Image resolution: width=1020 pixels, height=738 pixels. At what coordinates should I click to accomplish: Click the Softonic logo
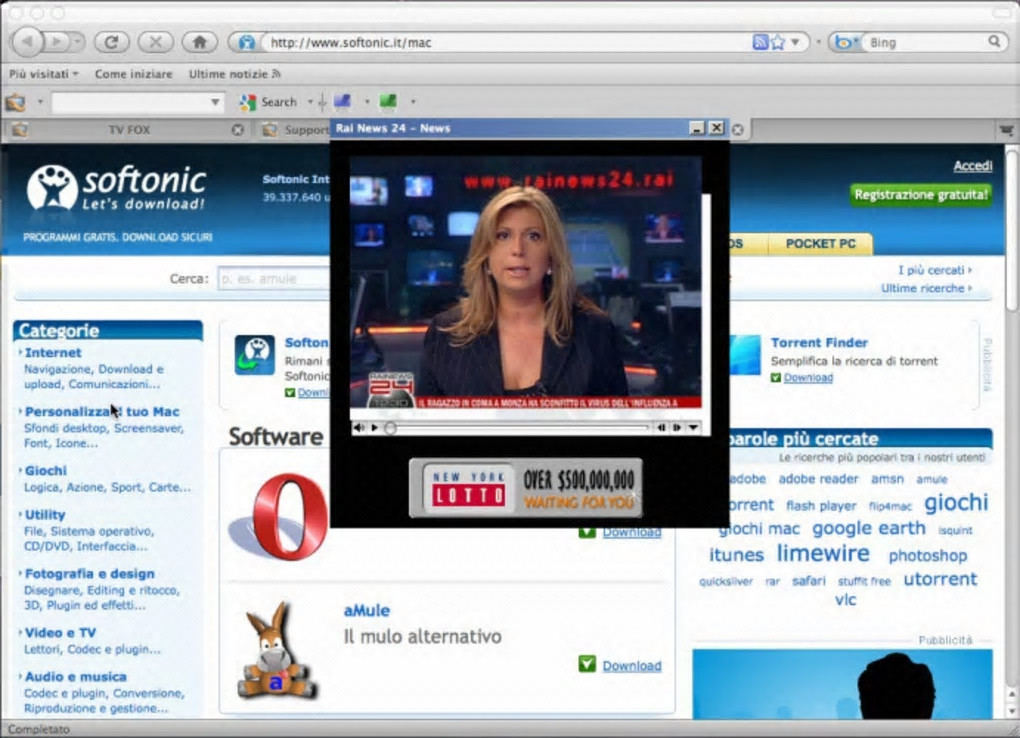click(116, 188)
